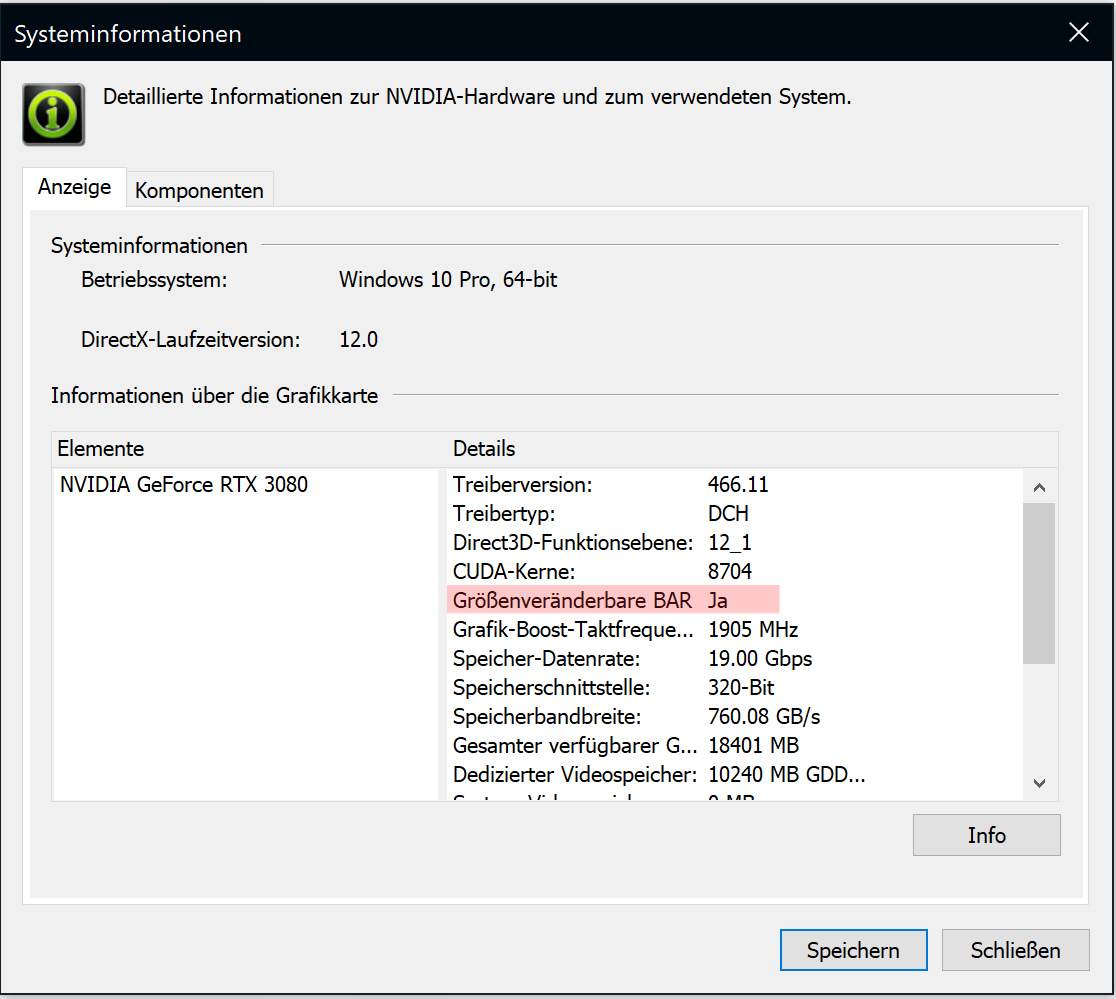Click the details list scroll up arrow
This screenshot has width=1116, height=999.
1039,487
